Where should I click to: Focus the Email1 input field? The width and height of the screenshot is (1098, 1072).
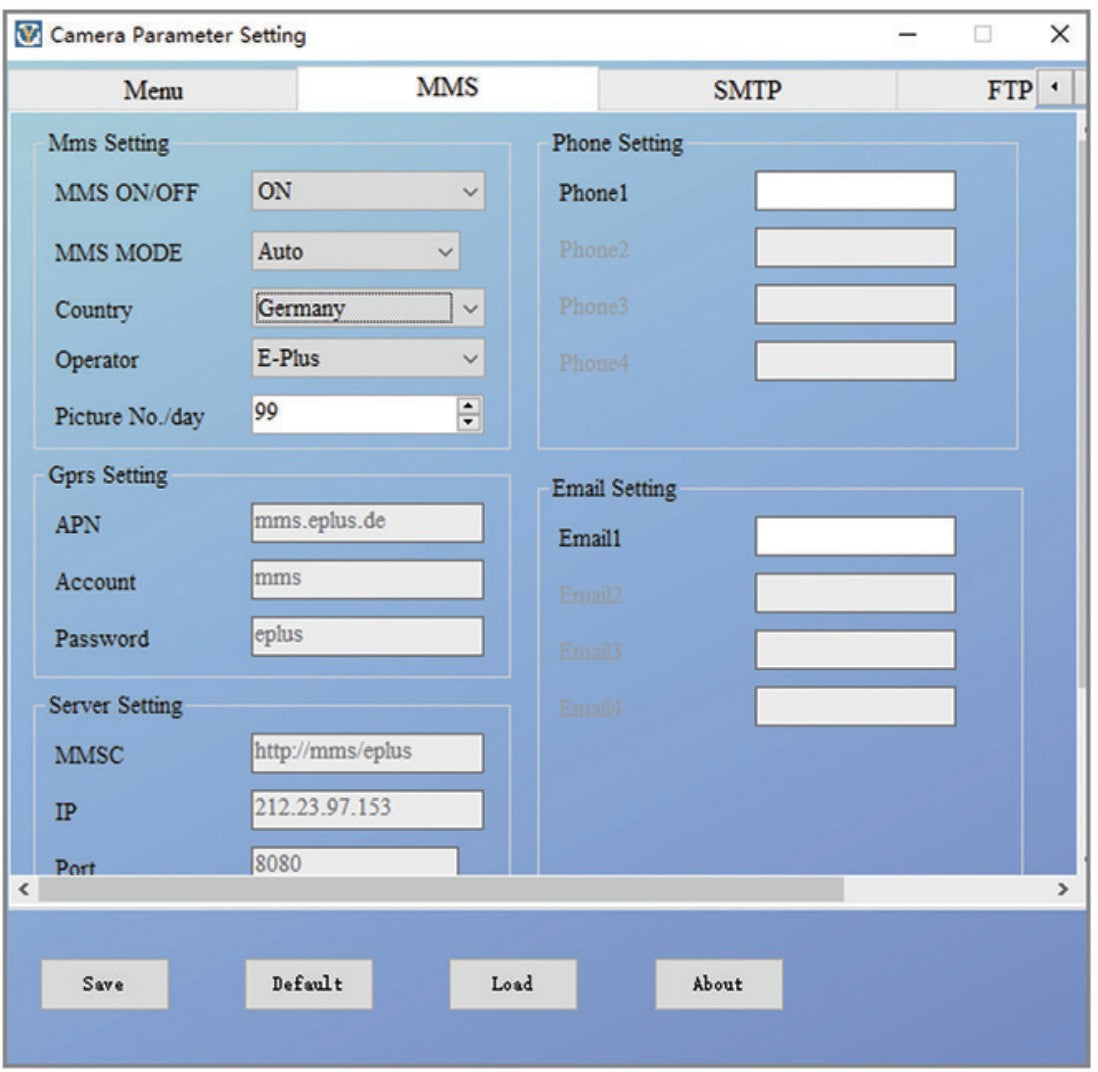pos(855,536)
